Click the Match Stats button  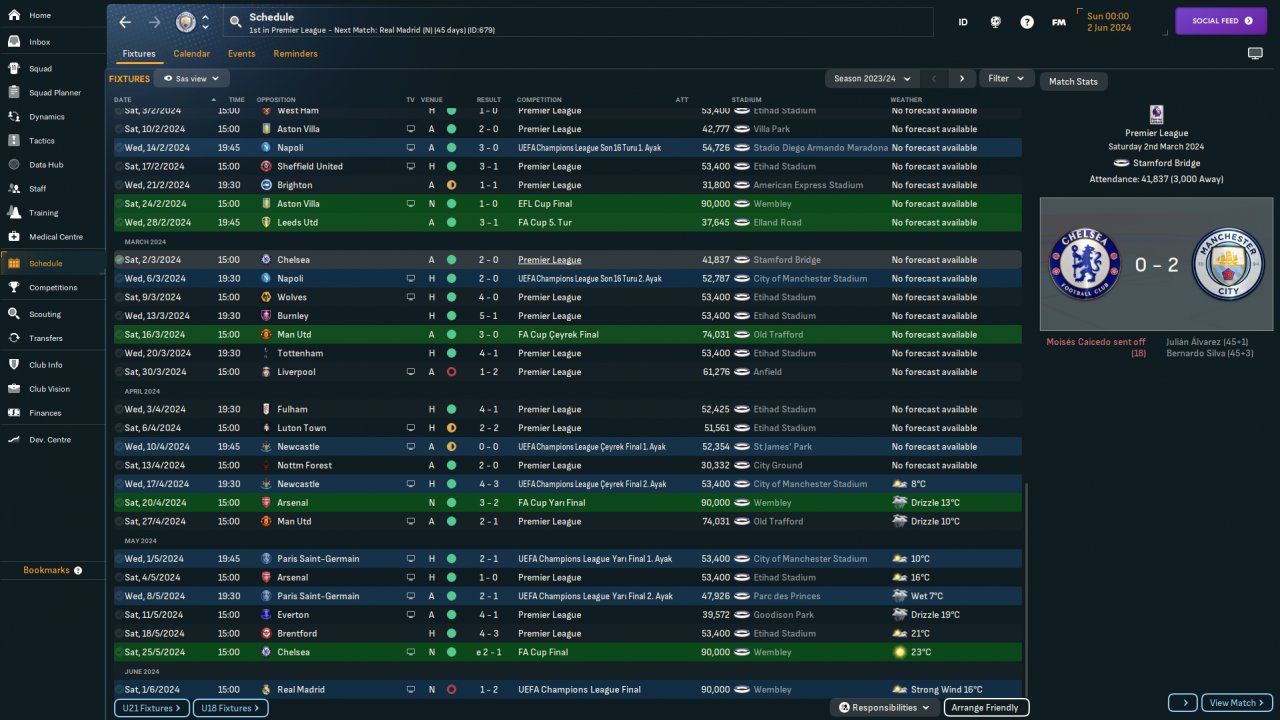pos(1073,82)
